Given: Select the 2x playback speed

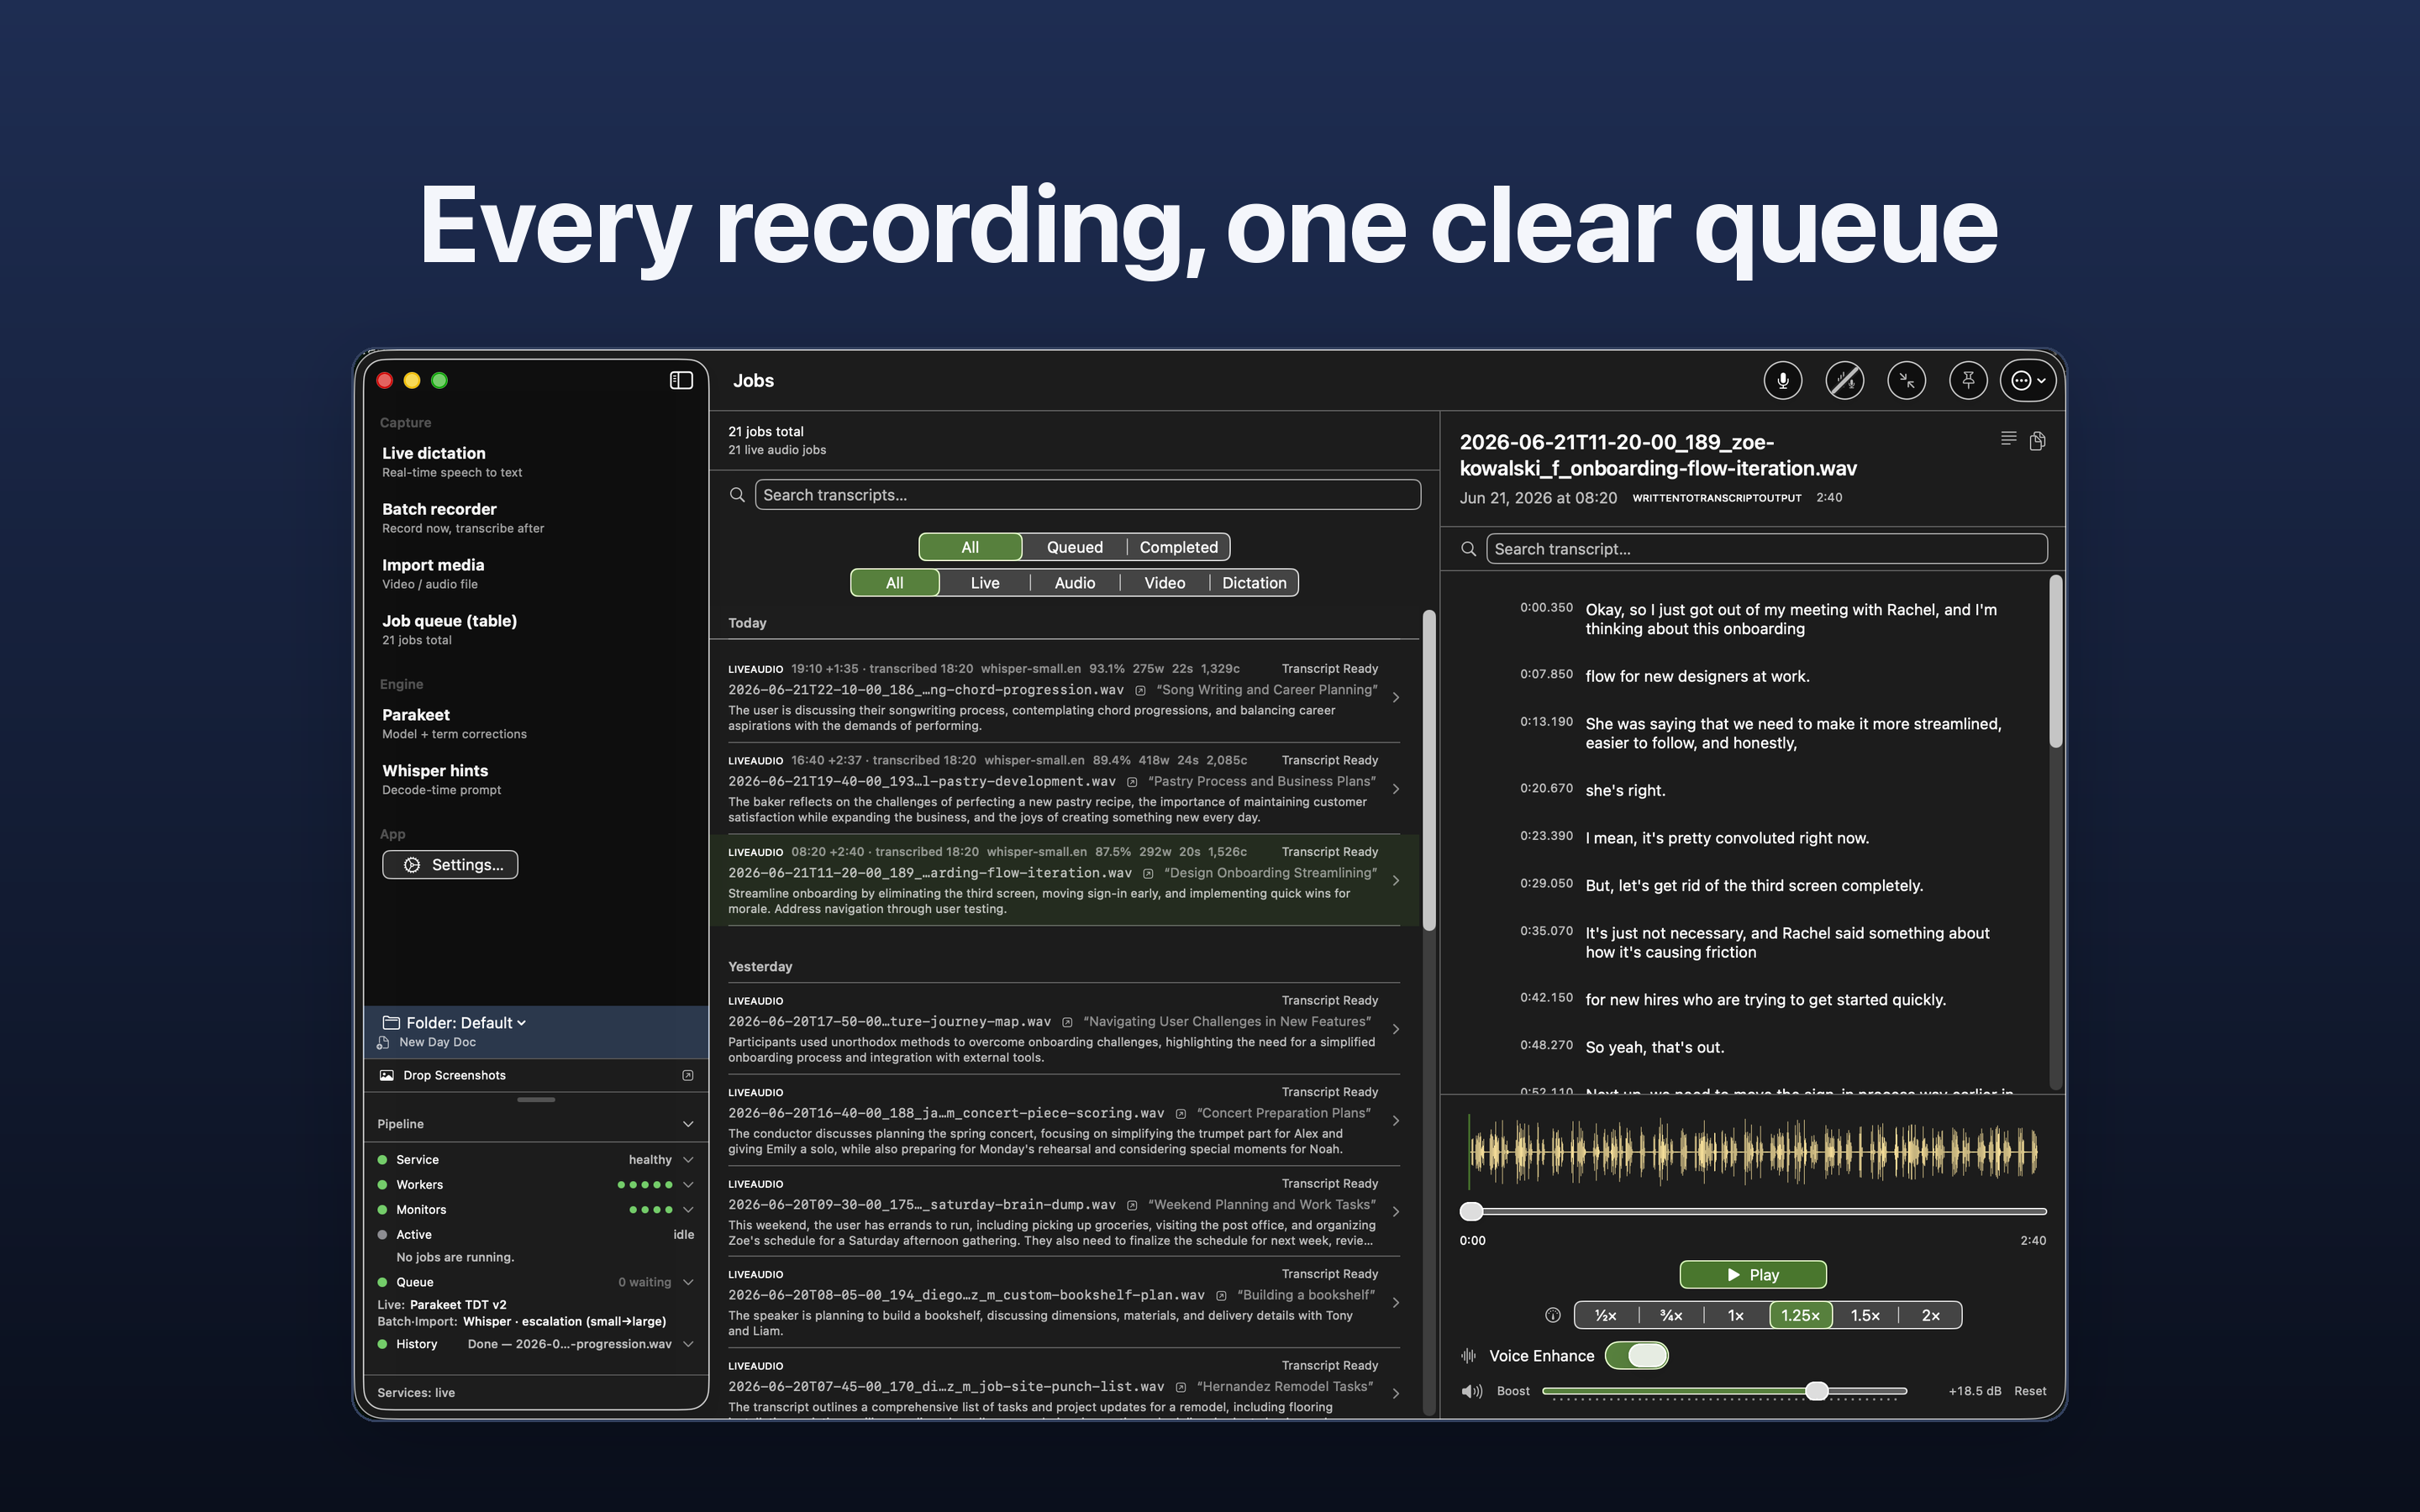Looking at the screenshot, I should click(x=1930, y=1315).
